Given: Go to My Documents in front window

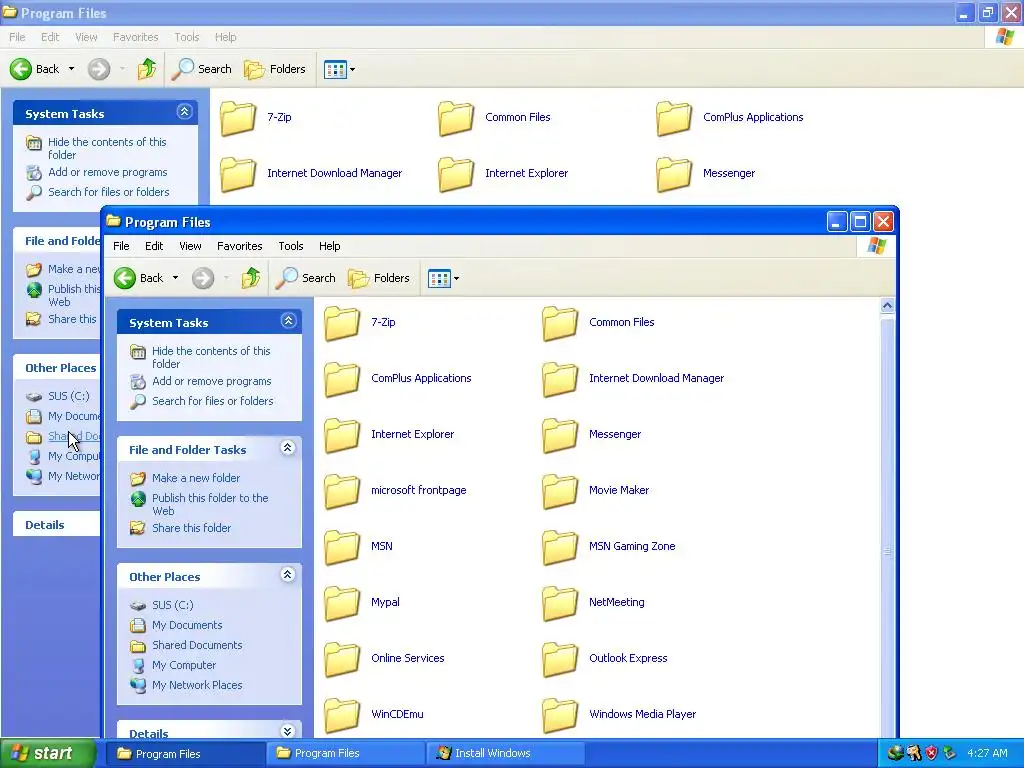Looking at the screenshot, I should coord(187,626).
